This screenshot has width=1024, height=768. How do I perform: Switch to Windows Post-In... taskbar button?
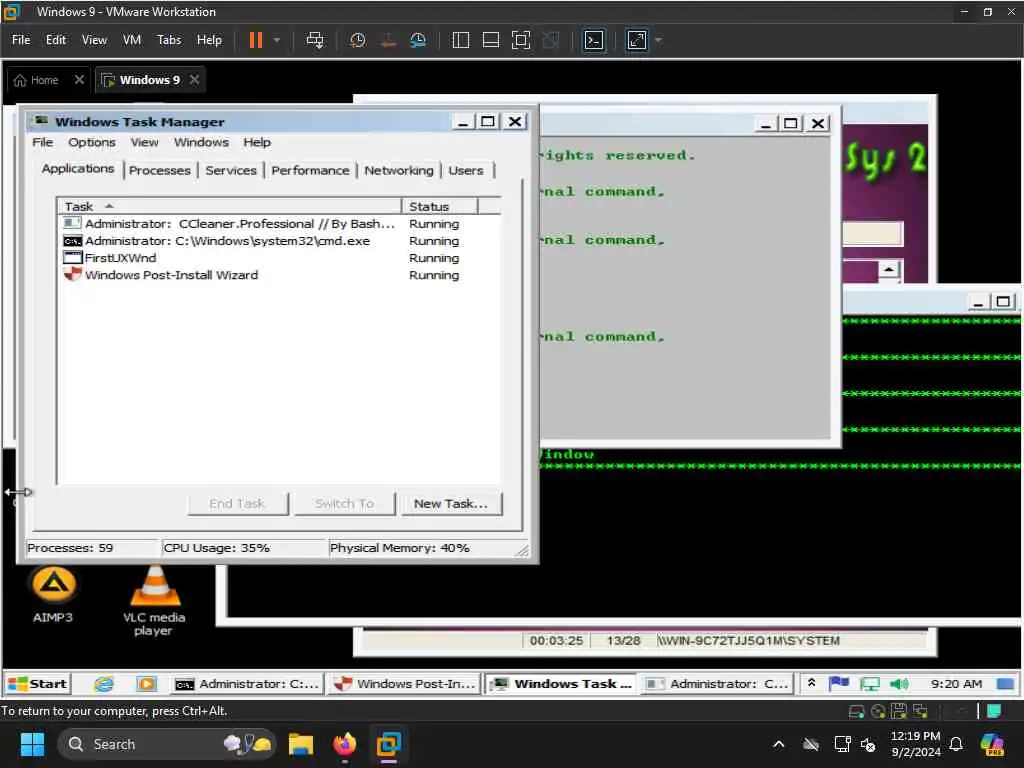click(405, 684)
